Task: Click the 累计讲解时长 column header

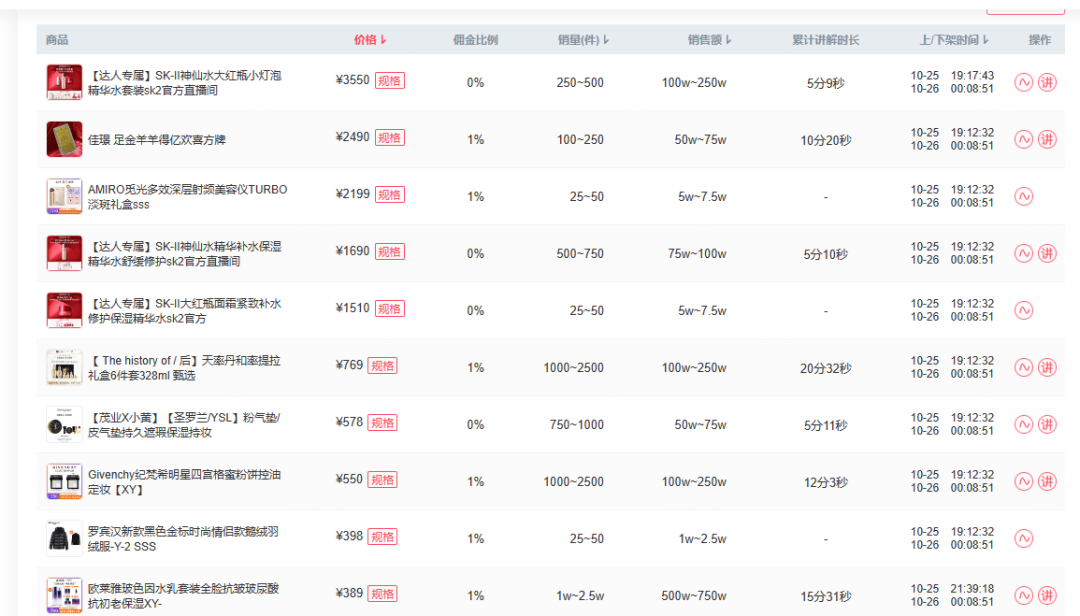Action: (x=826, y=40)
